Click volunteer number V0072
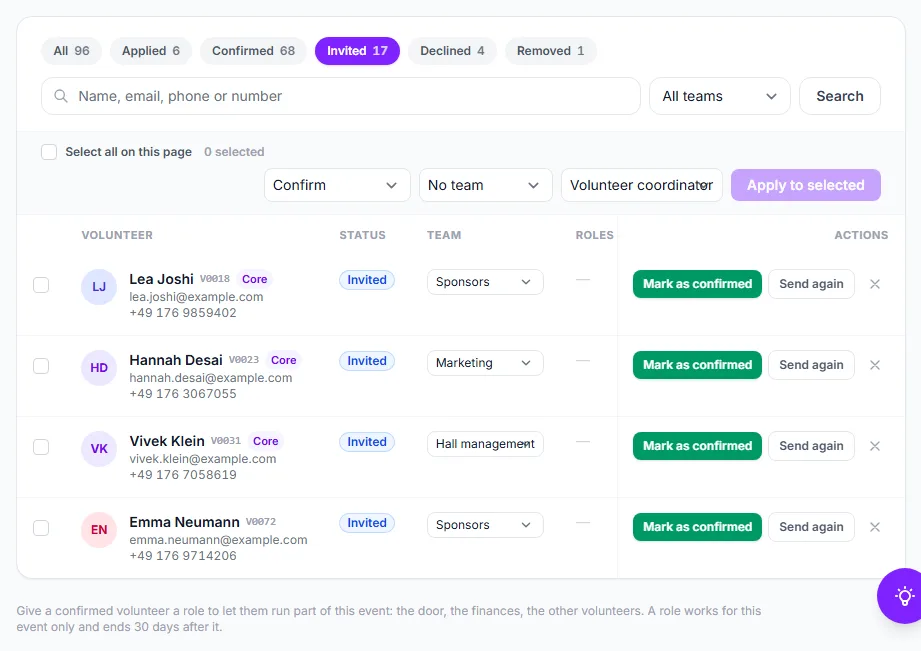This screenshot has height=651, width=921. 260,522
